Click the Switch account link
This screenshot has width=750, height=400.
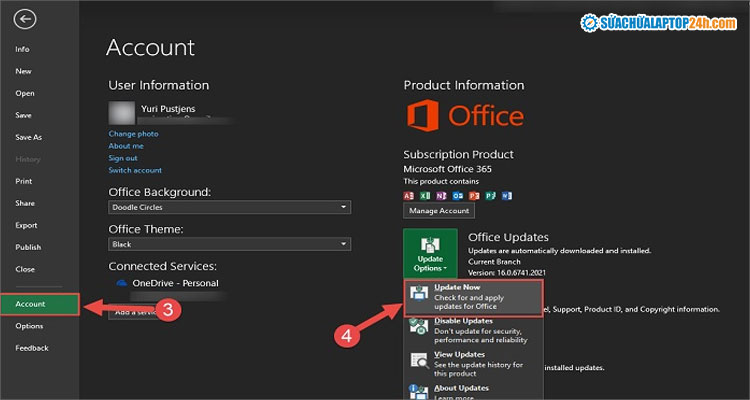pos(135,170)
